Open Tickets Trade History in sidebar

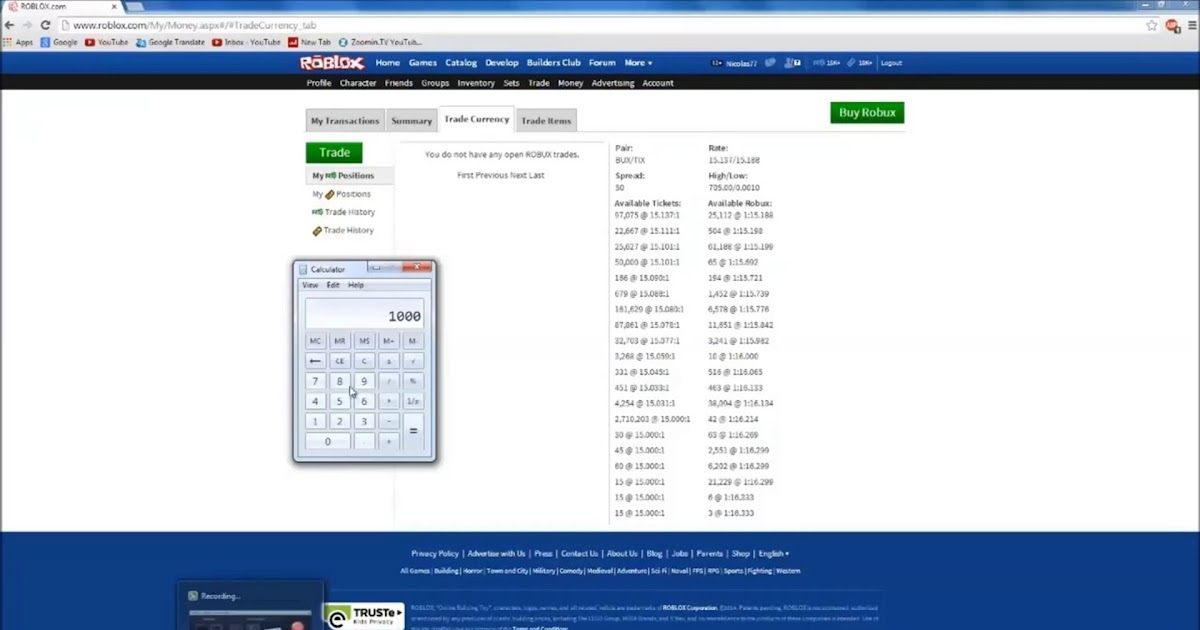(343, 230)
